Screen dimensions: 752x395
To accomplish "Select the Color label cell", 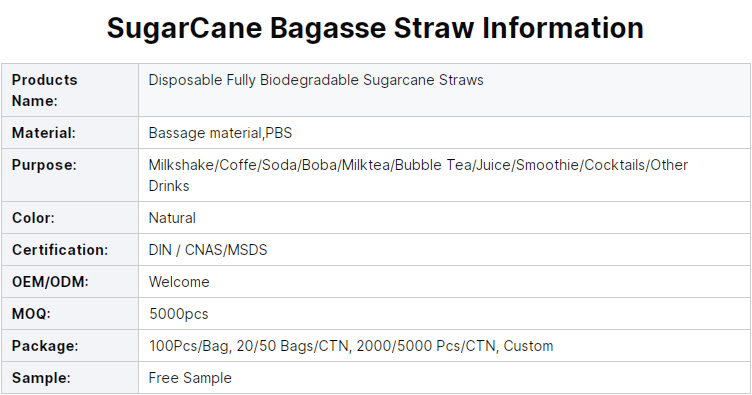I will 70,218.
